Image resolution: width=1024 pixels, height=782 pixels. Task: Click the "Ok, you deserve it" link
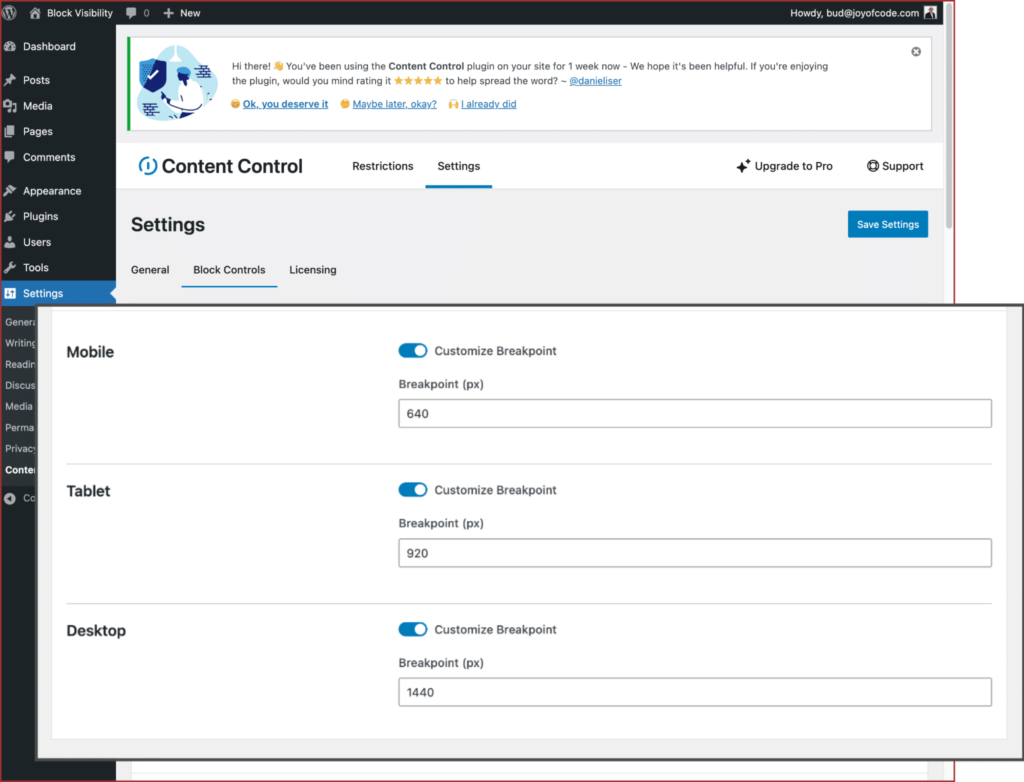tap(285, 104)
